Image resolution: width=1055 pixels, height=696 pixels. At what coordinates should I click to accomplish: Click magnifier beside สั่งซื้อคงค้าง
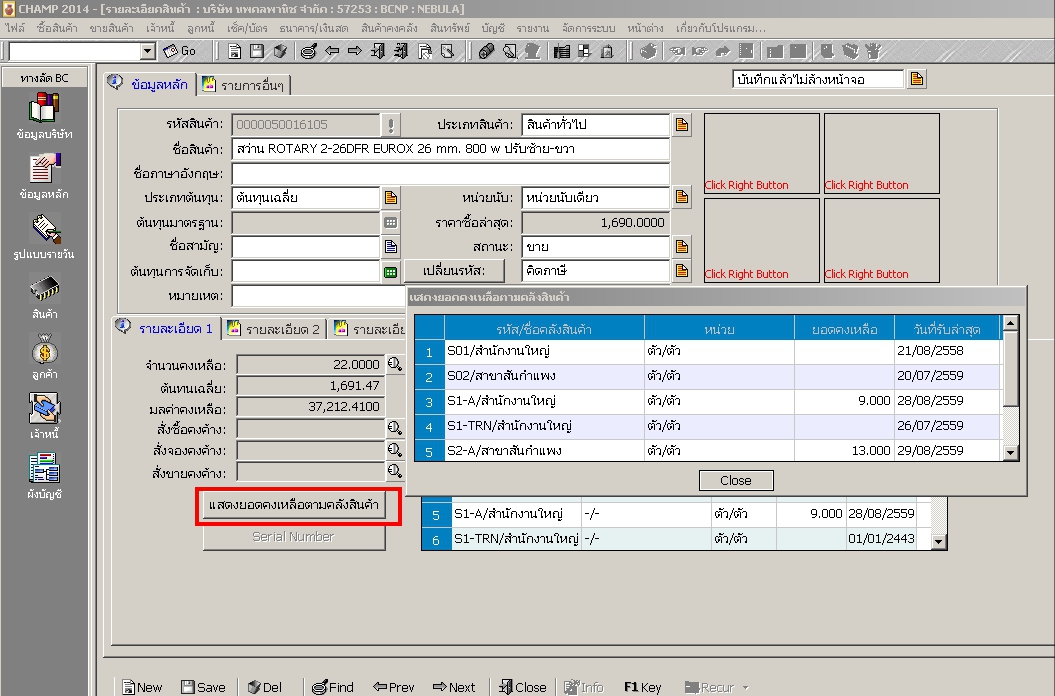(395, 428)
